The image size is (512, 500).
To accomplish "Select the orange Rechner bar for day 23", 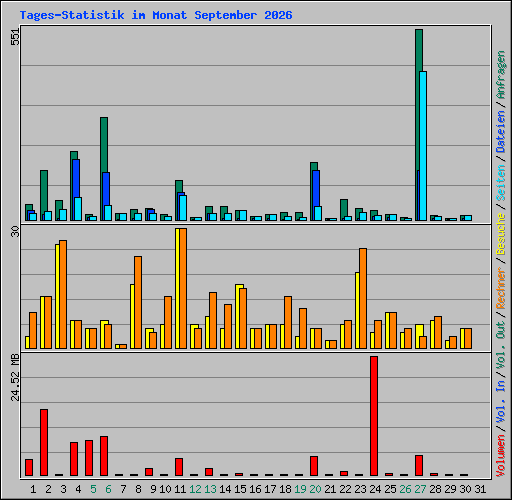I will coord(363,299).
